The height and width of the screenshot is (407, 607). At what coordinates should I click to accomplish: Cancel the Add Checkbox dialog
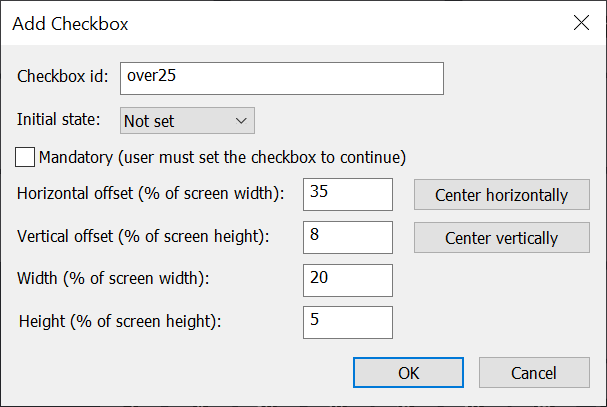[533, 373]
